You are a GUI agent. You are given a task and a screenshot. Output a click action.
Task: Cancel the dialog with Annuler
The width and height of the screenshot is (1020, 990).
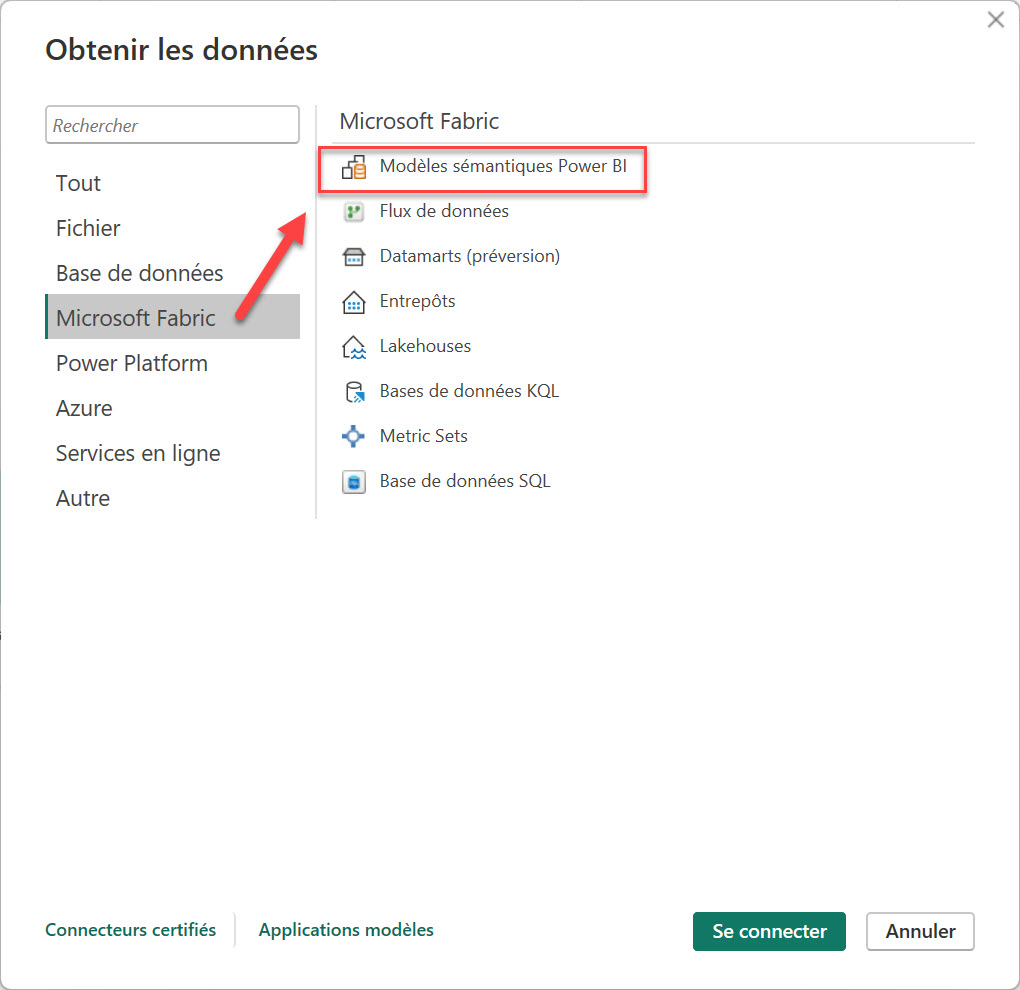pyautogui.click(x=920, y=931)
